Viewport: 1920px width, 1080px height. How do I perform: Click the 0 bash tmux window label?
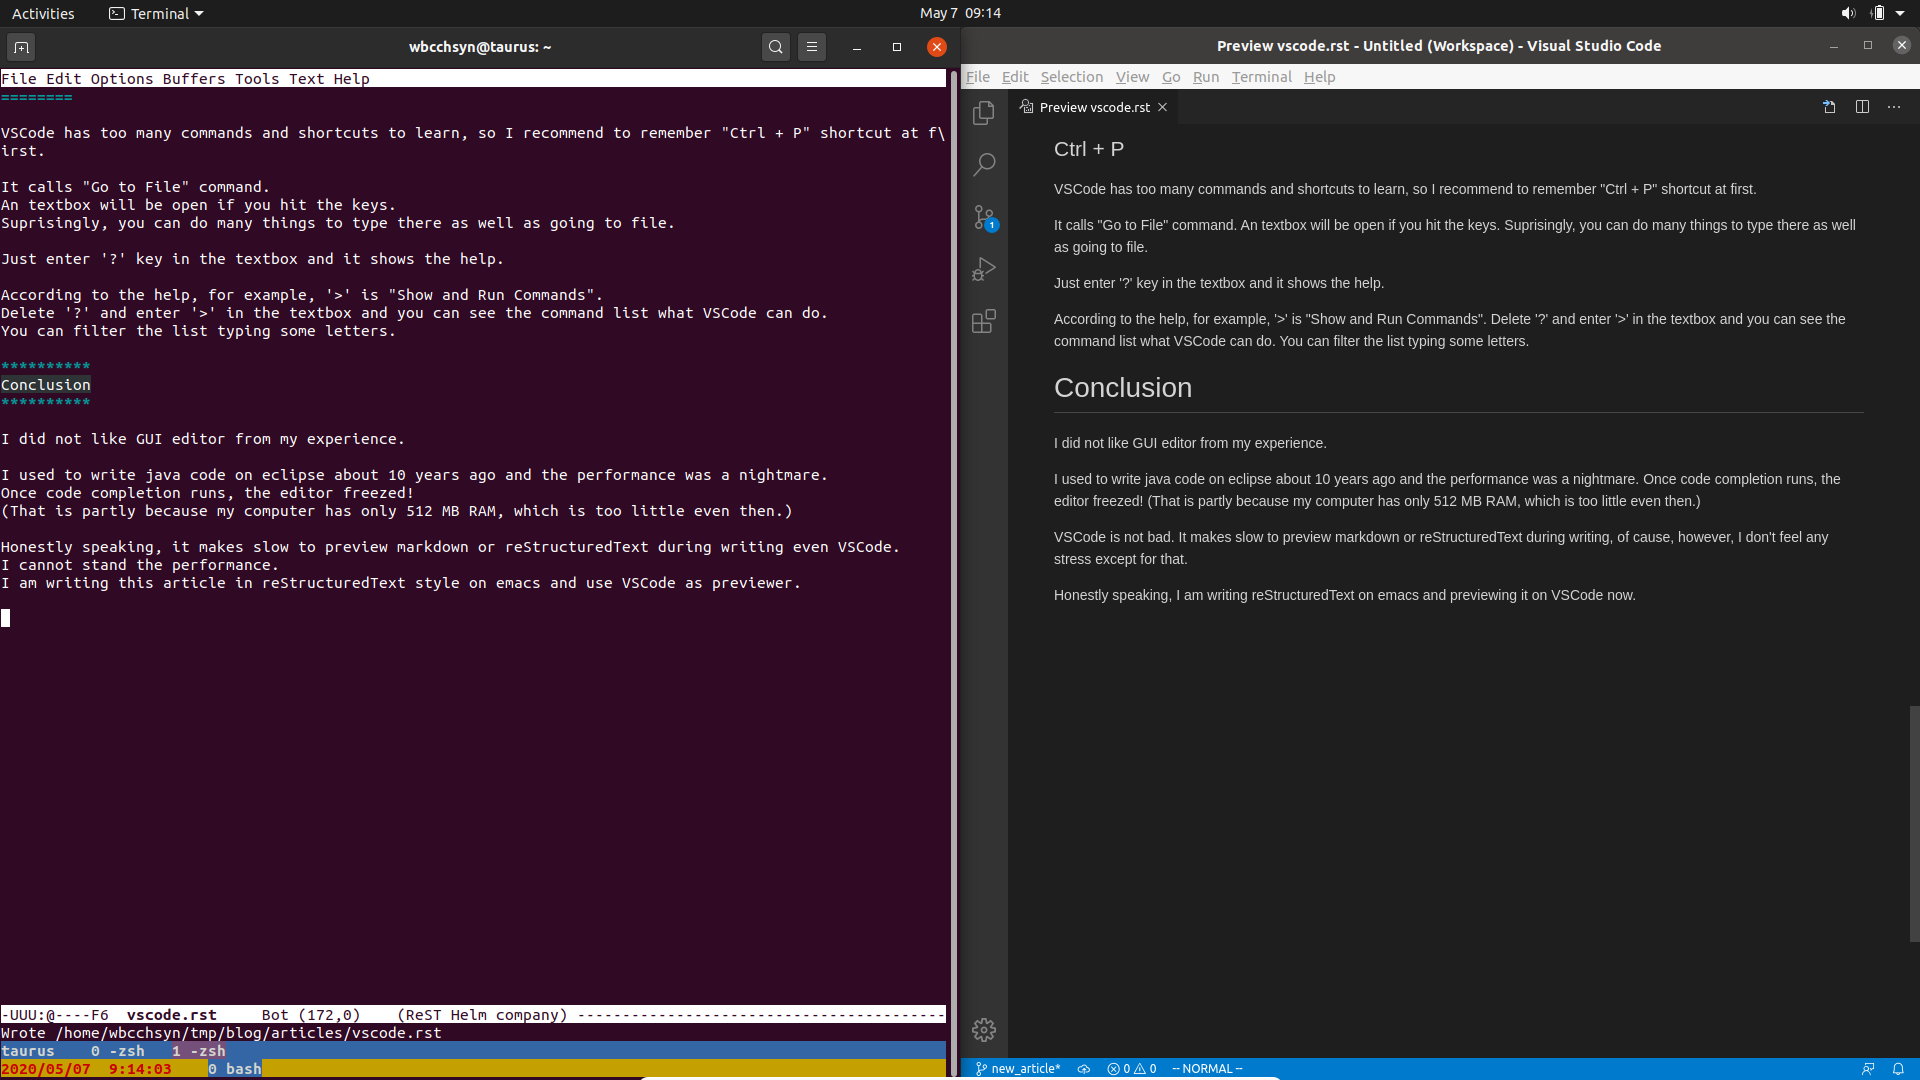click(x=235, y=1069)
